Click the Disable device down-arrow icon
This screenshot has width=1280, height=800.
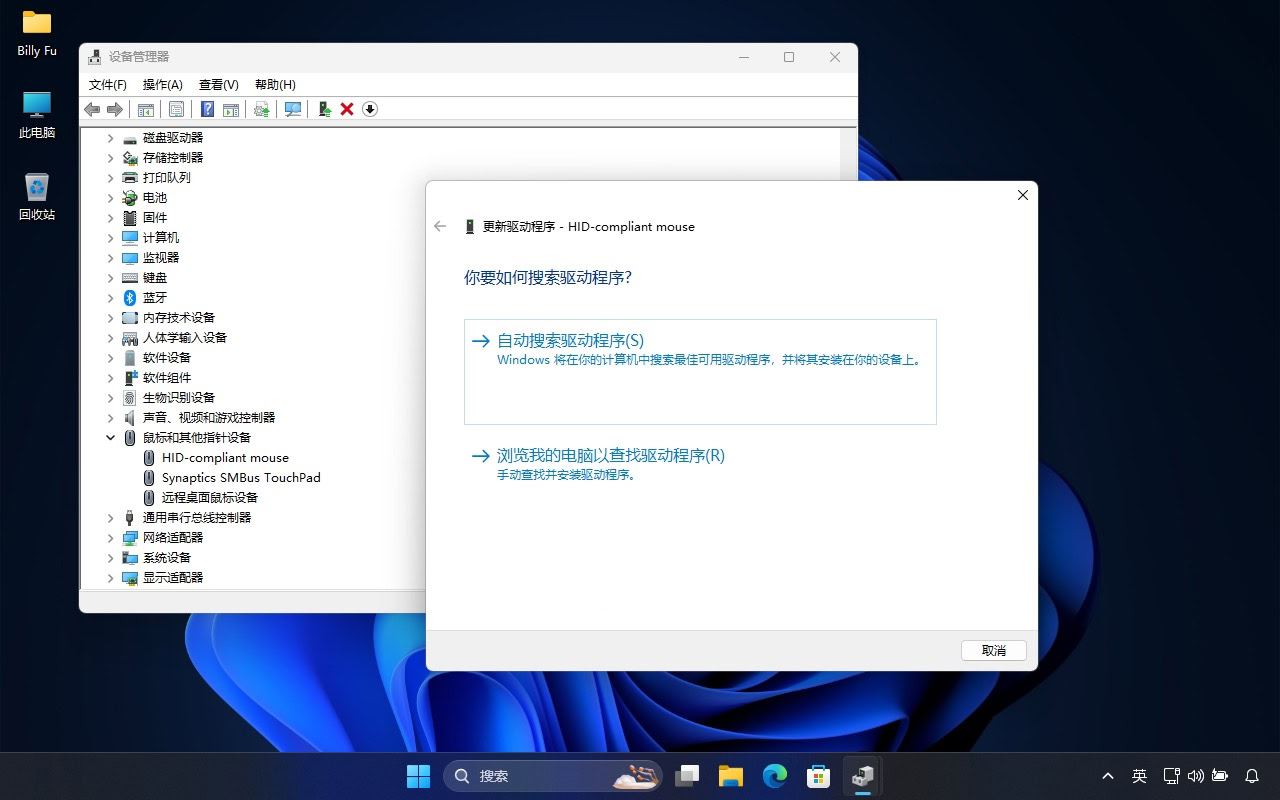pyautogui.click(x=370, y=109)
